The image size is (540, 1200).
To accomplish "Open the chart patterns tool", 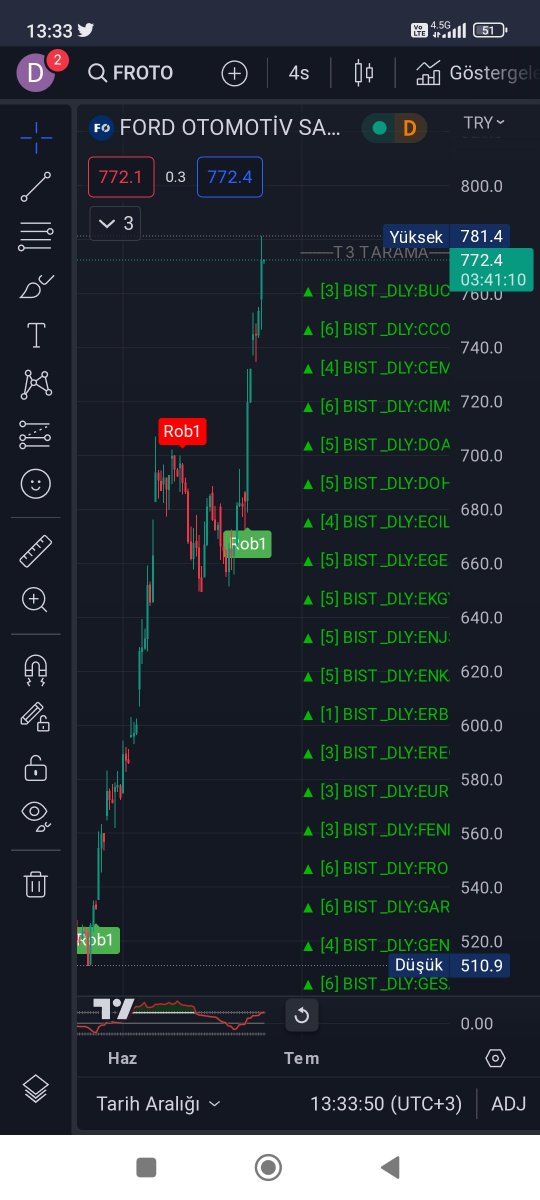I will tap(36, 384).
